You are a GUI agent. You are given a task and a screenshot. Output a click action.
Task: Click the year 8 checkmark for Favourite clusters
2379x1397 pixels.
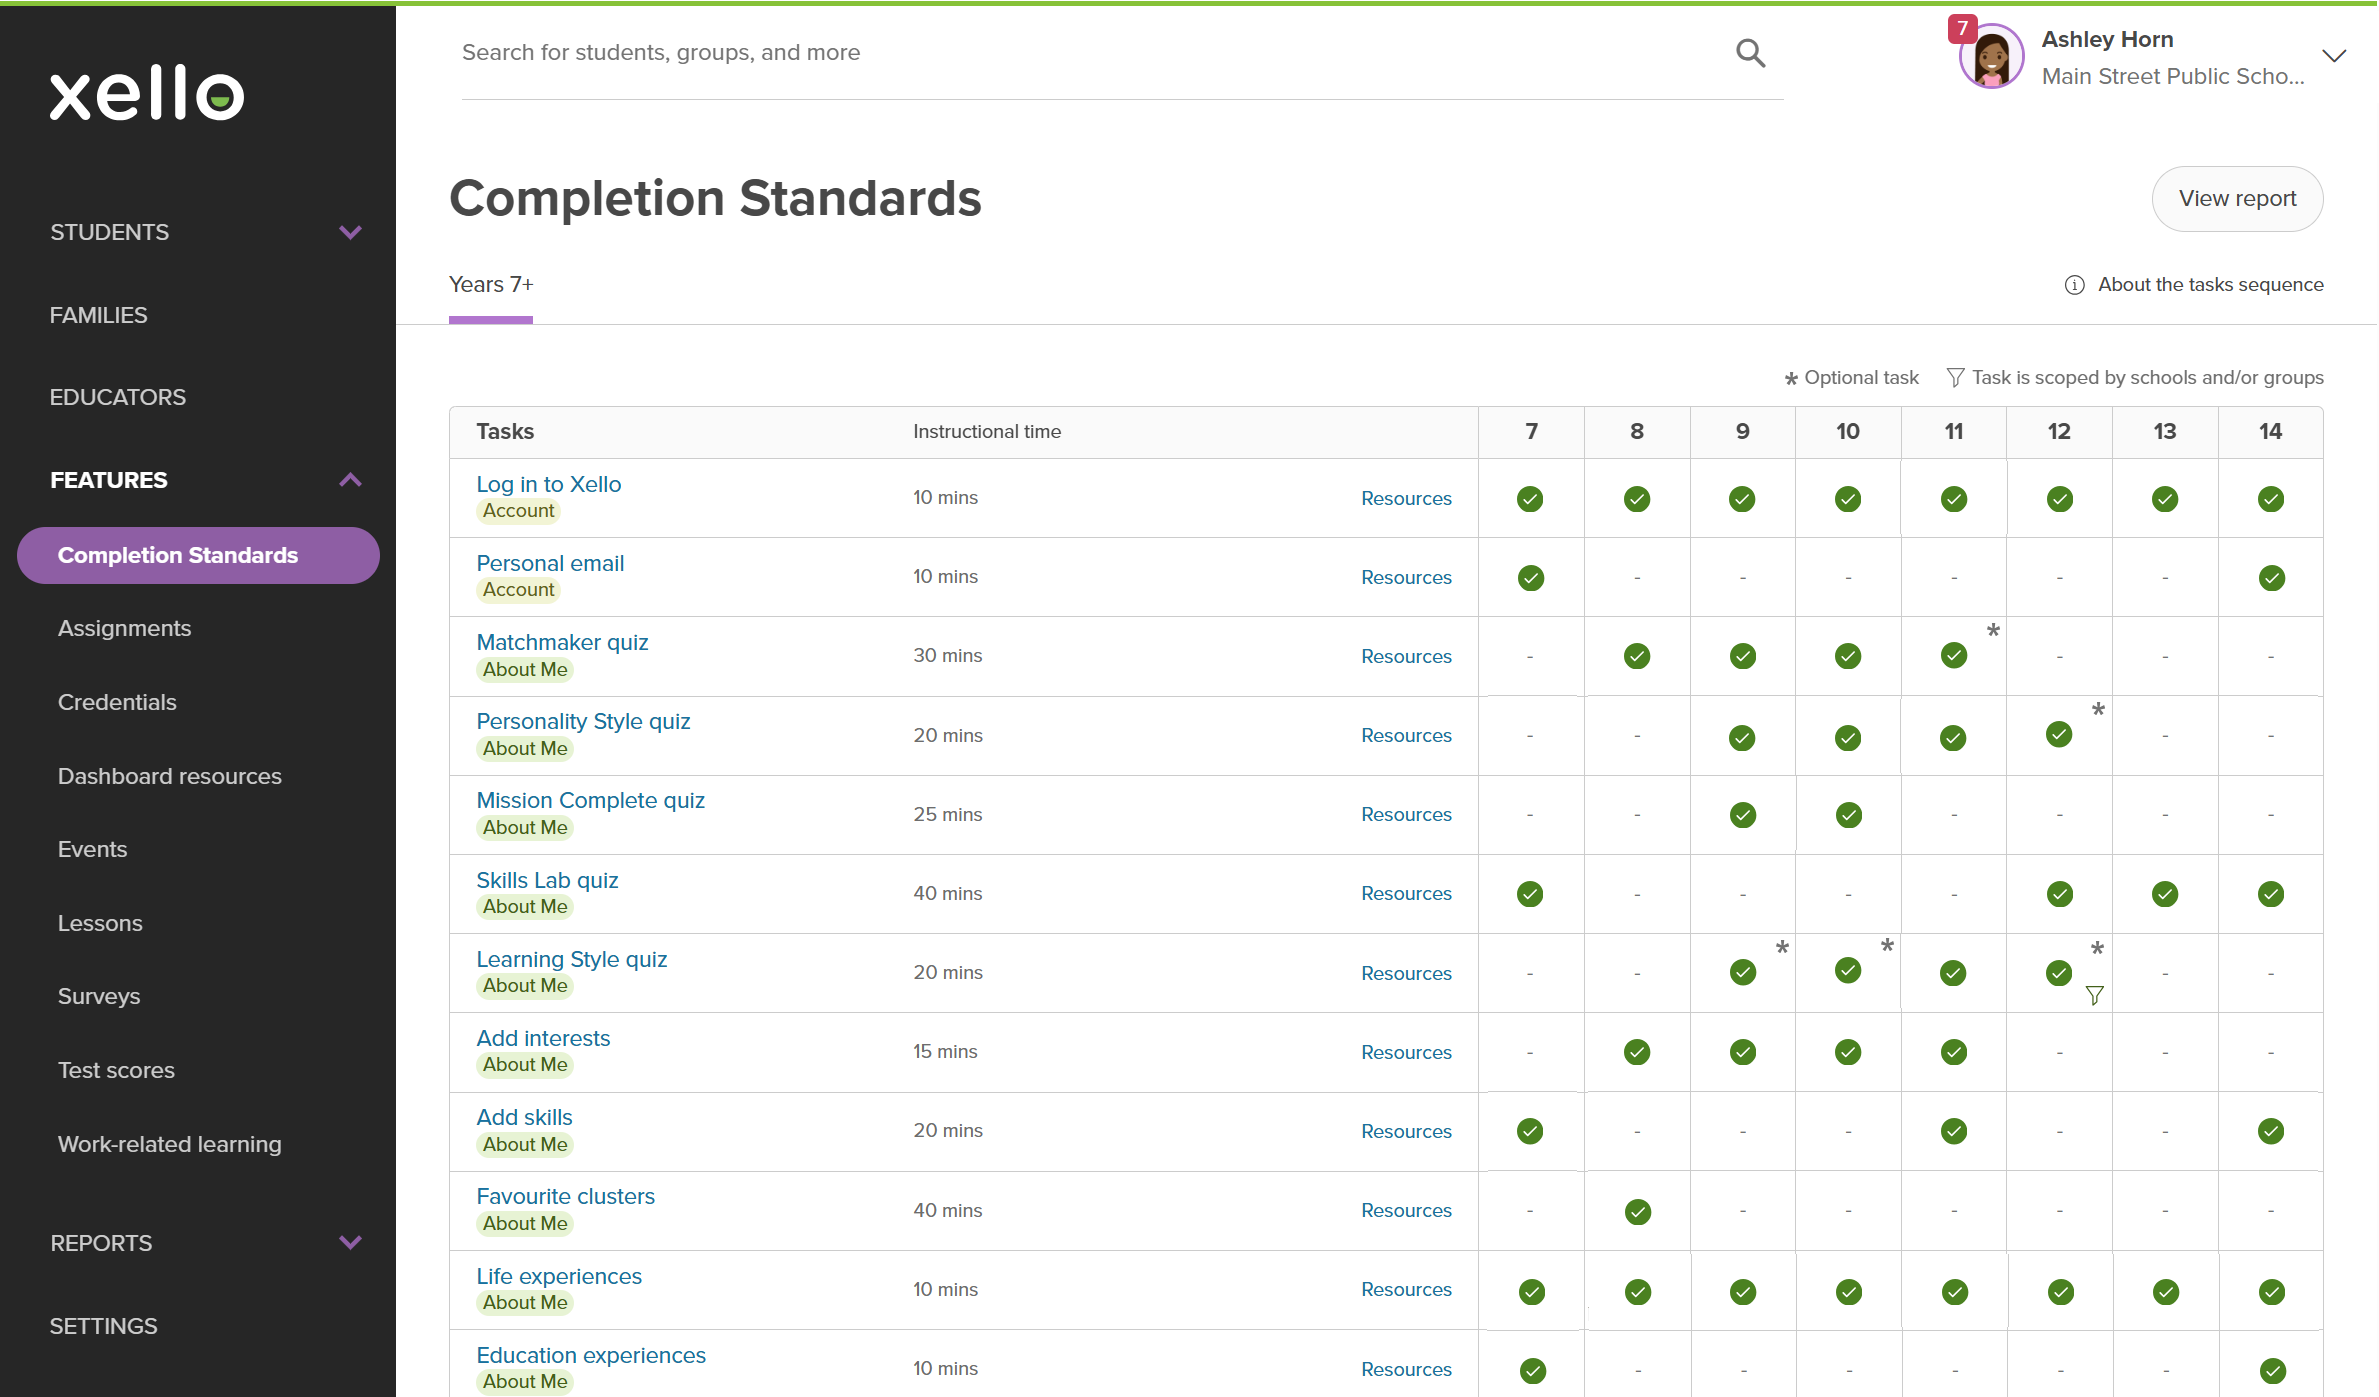coord(1637,1212)
